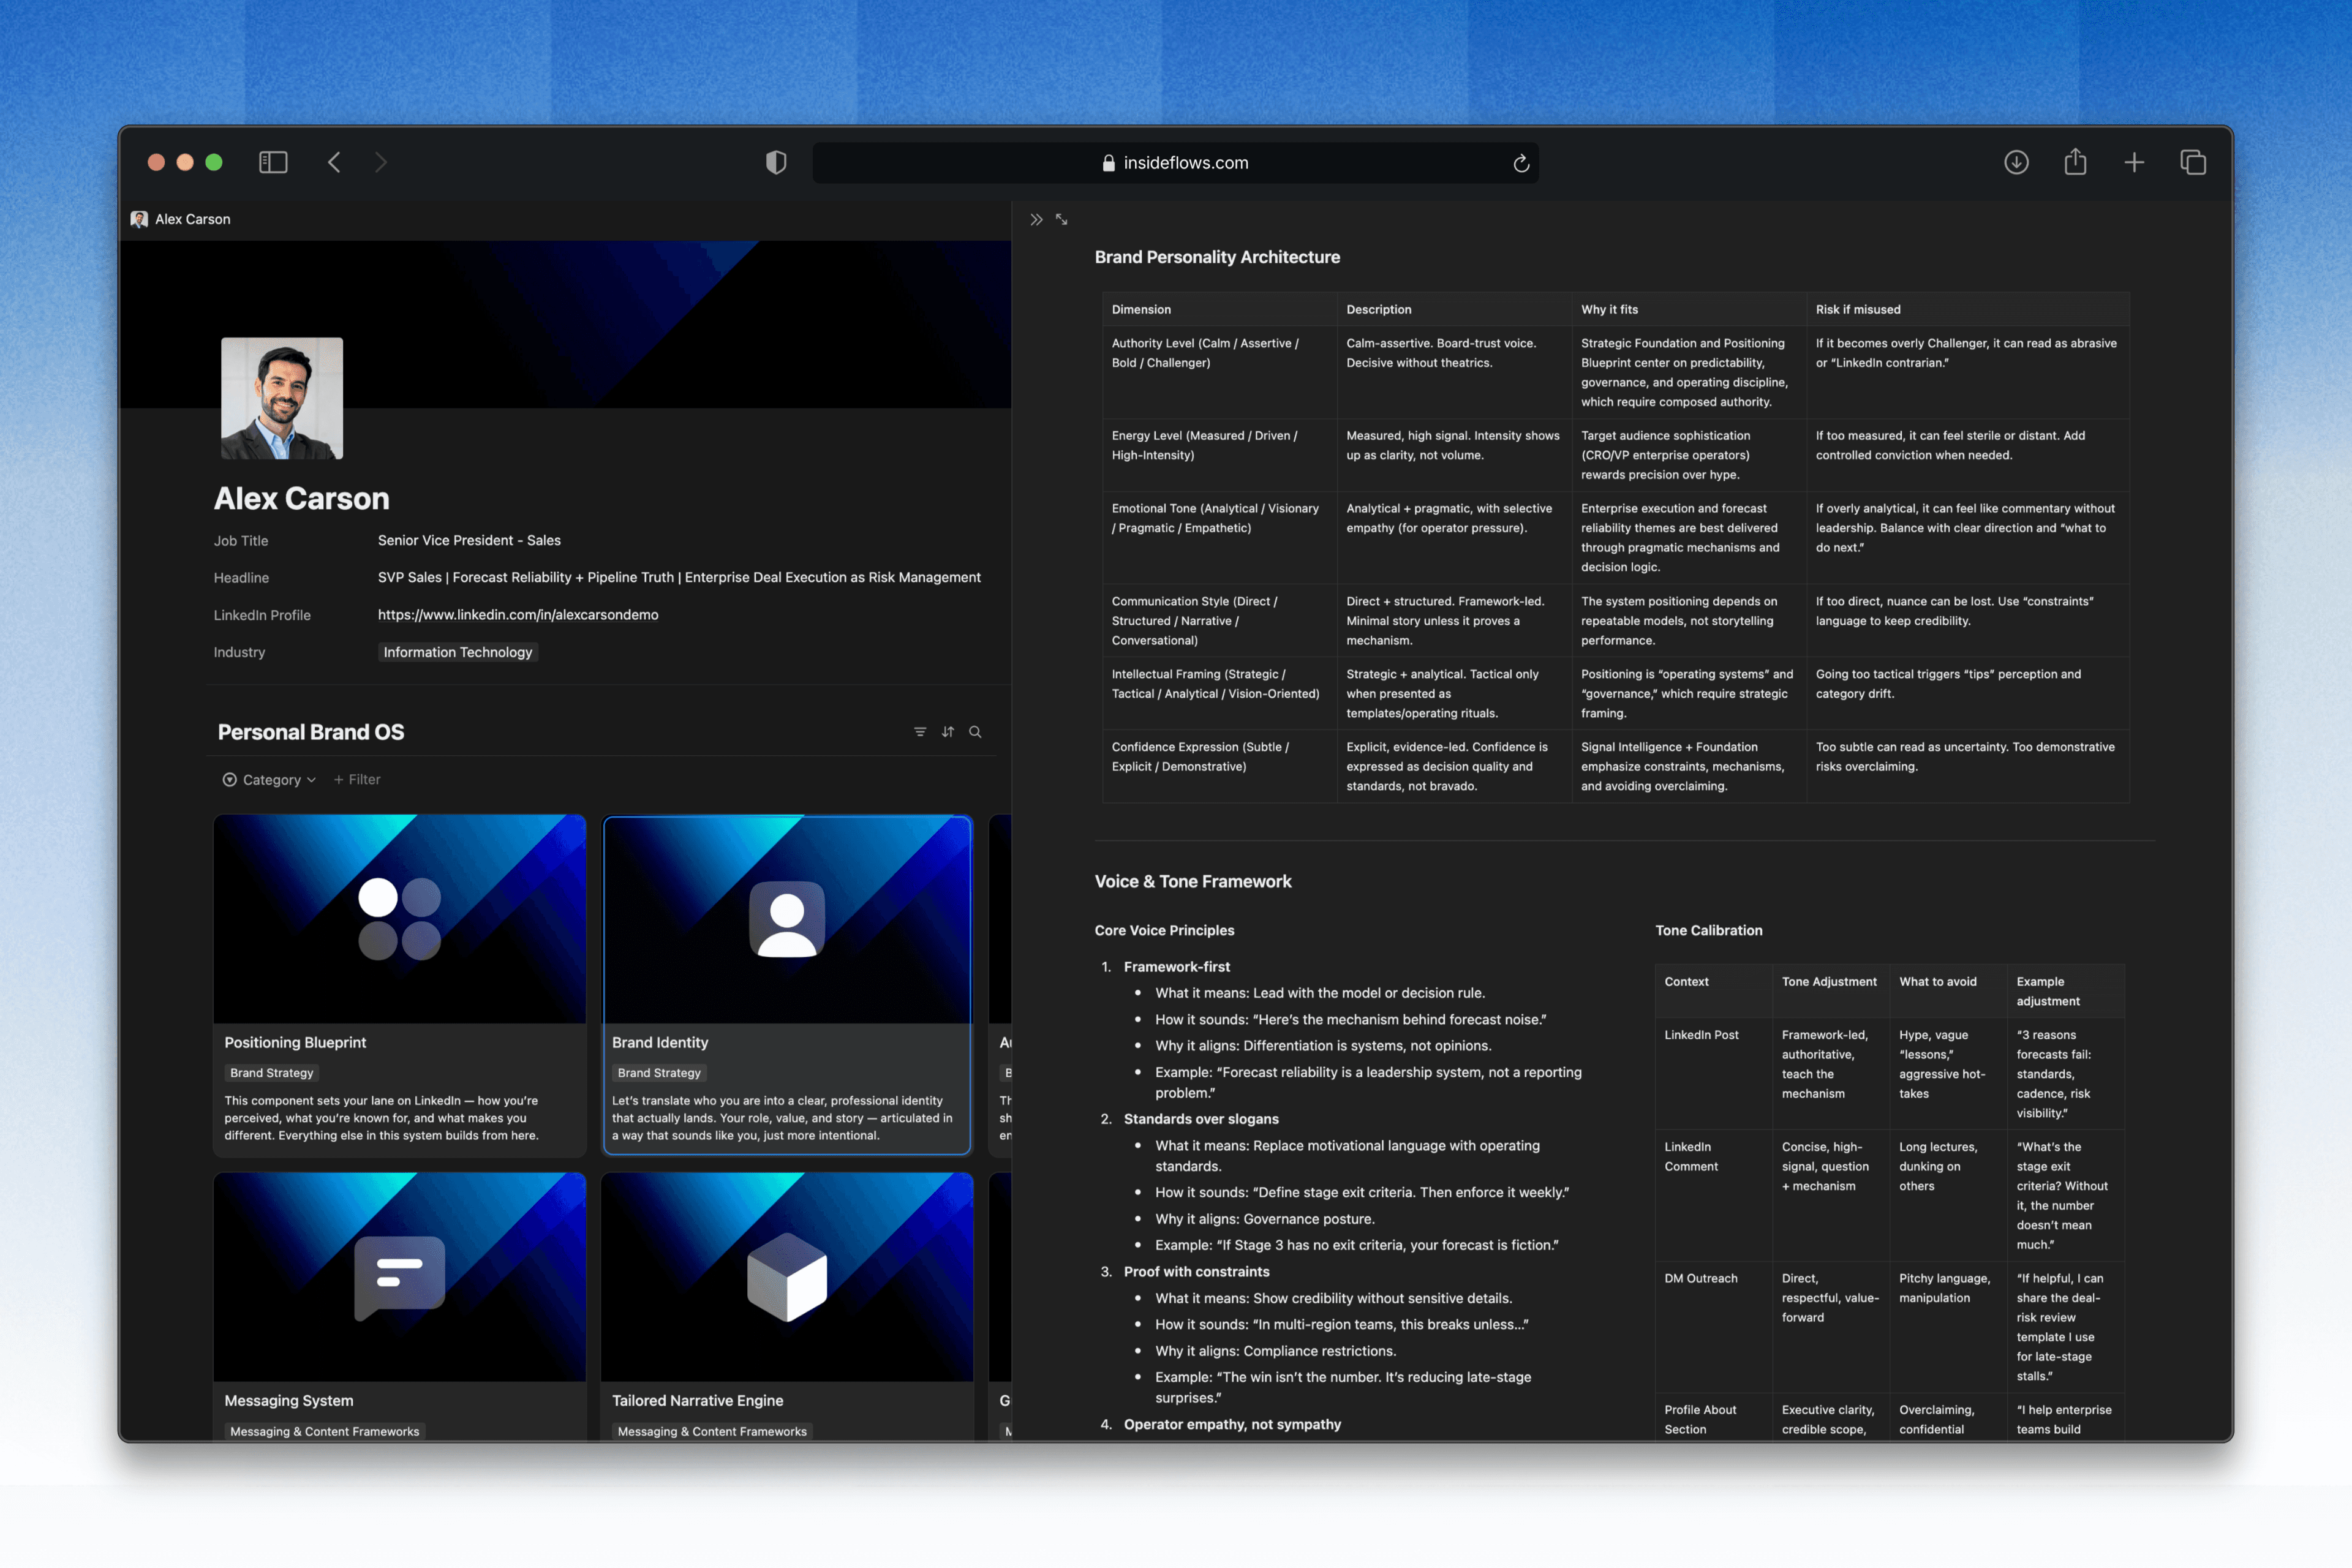Reload the insideflows.com page

[1521, 163]
